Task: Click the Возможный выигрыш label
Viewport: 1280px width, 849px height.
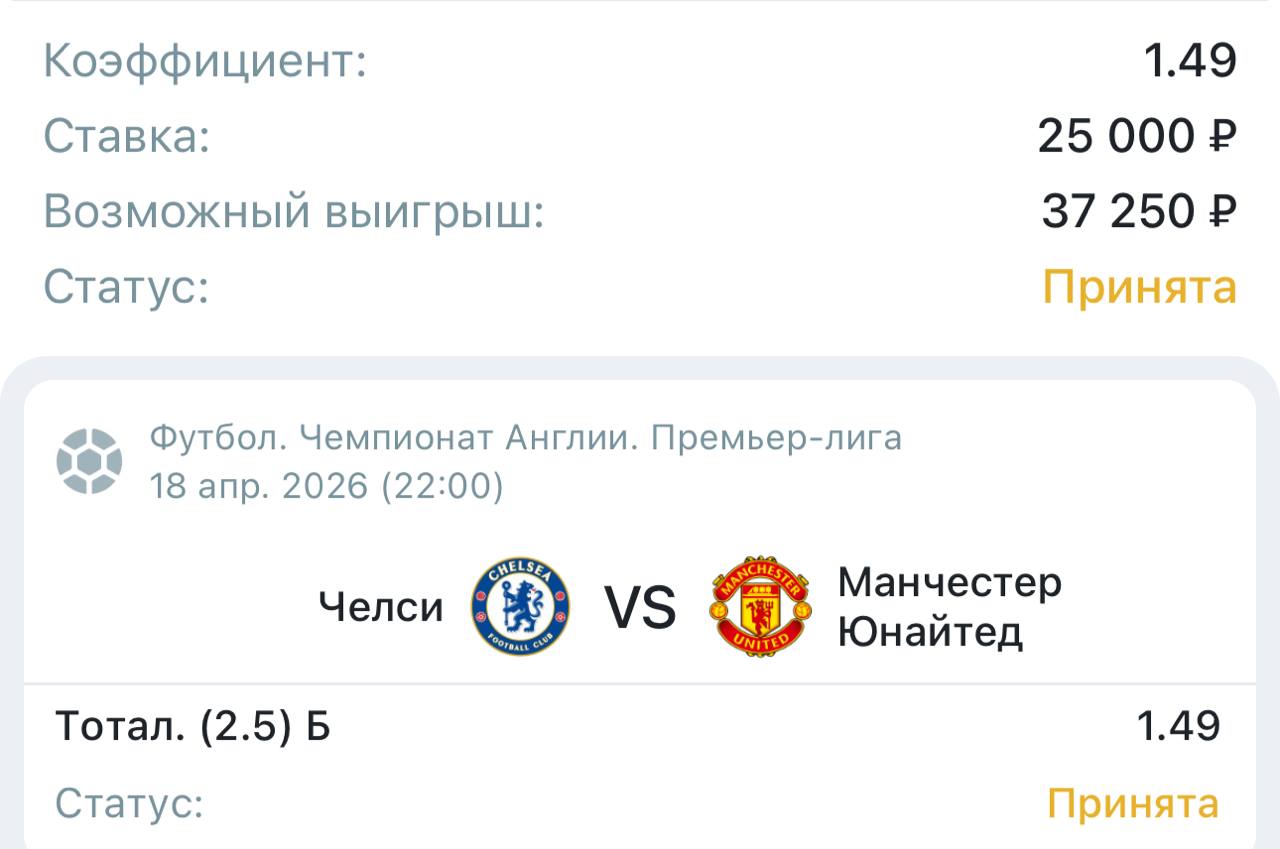Action: (x=294, y=211)
